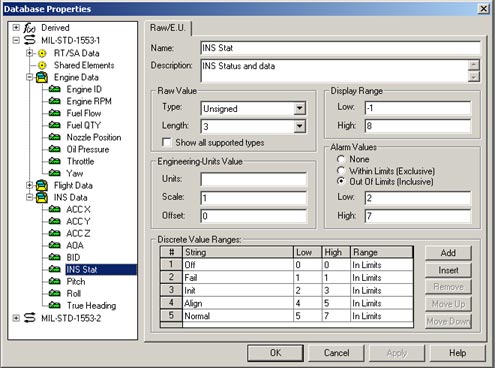
Task: Select the 'Init' discrete value string cell
Action: (x=238, y=290)
